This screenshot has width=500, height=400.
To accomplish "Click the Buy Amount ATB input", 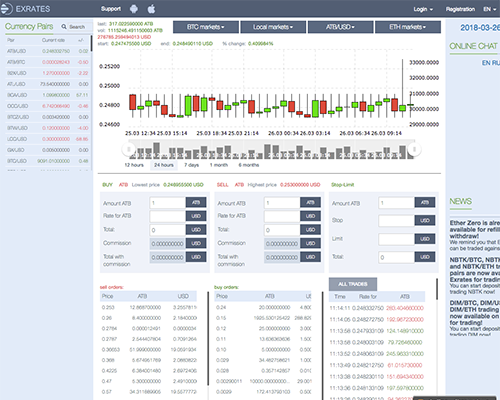I will [167, 203].
